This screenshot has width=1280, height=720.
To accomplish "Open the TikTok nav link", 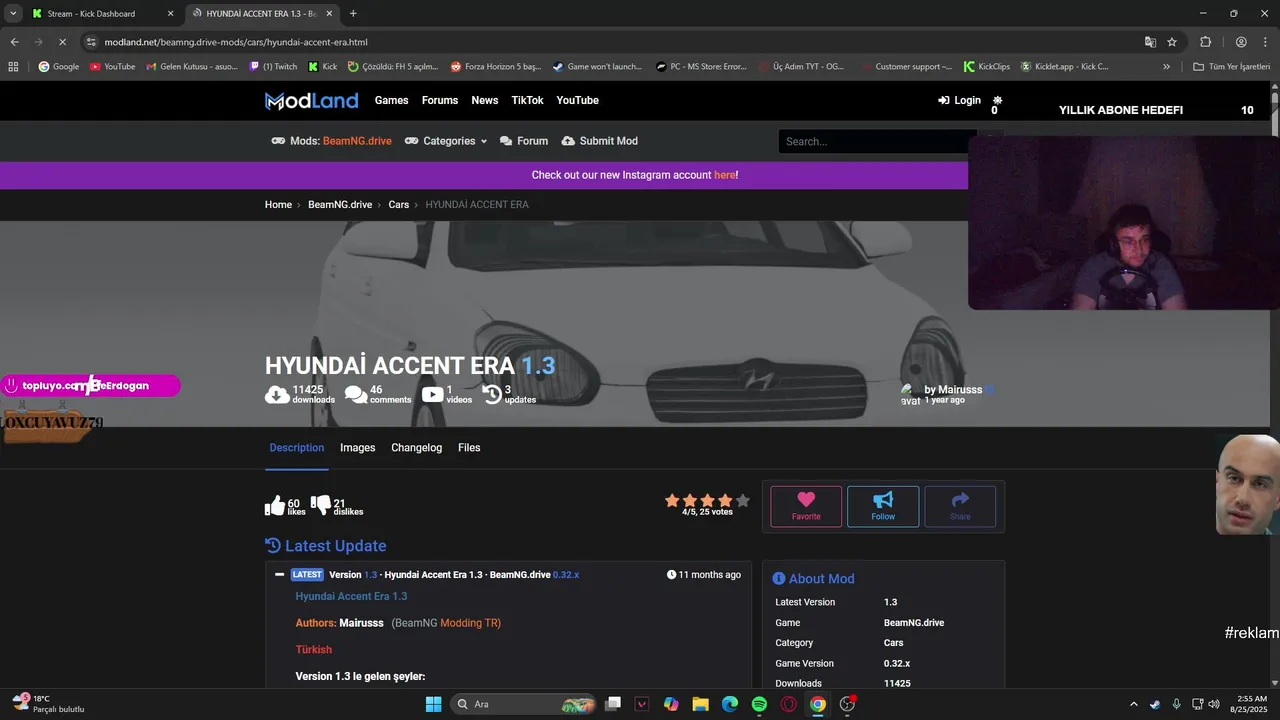I will click(527, 100).
